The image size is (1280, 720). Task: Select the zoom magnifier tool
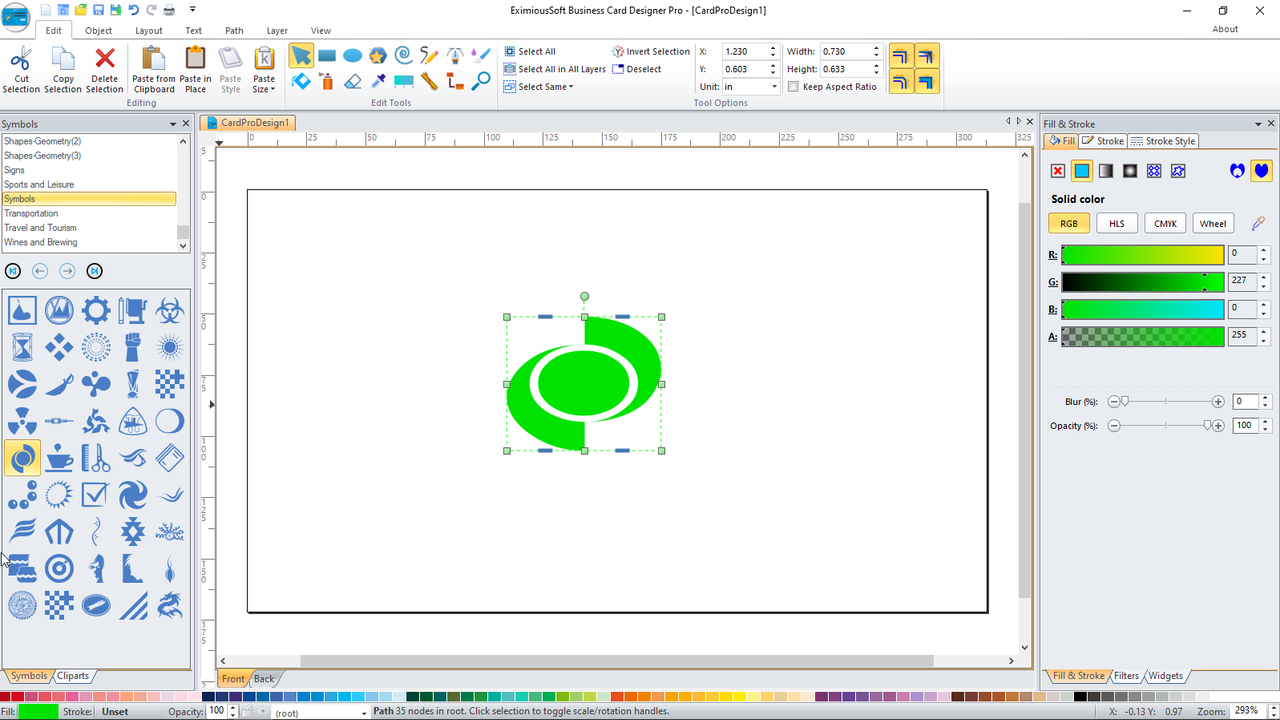click(x=481, y=81)
